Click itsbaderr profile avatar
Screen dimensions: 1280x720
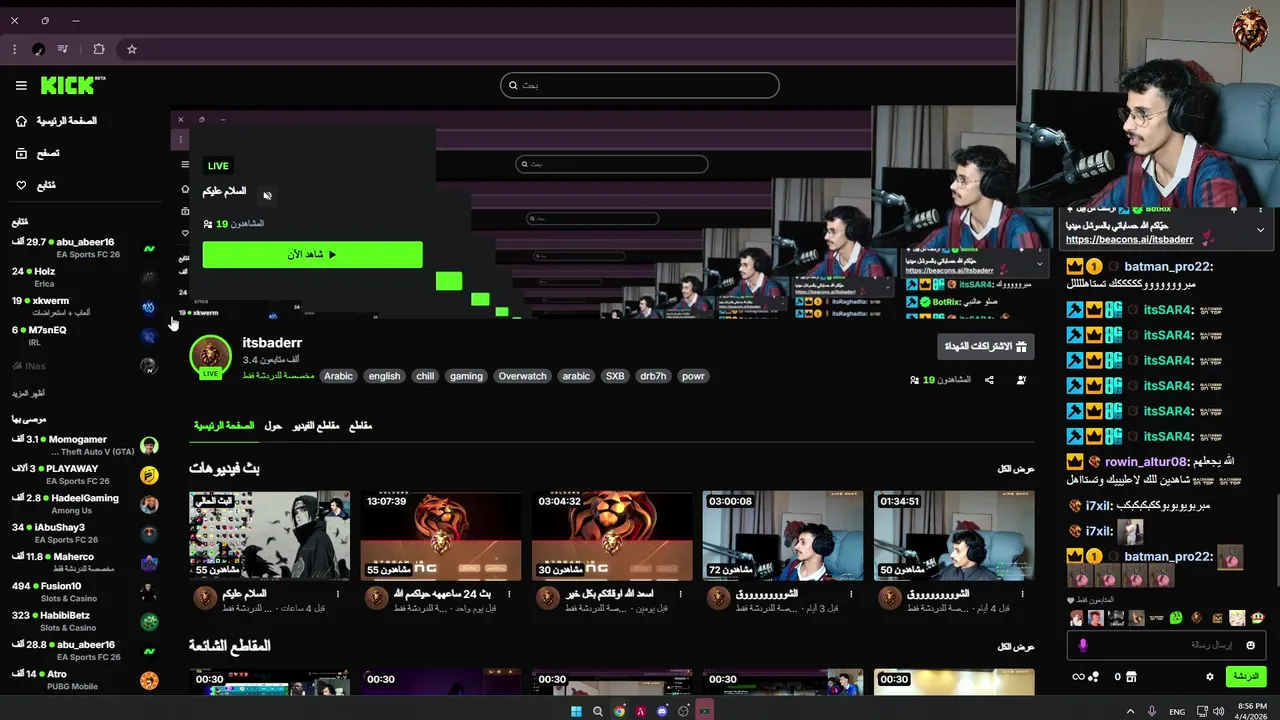210,354
